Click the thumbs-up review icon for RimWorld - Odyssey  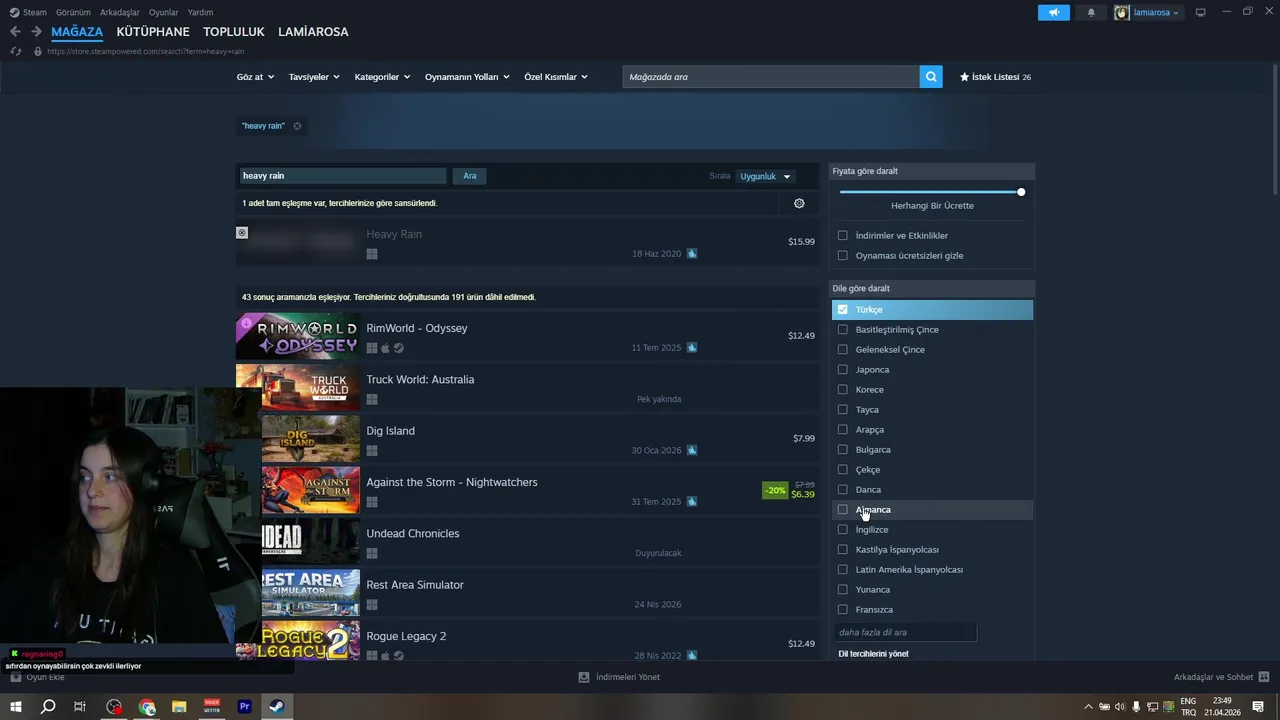point(692,348)
